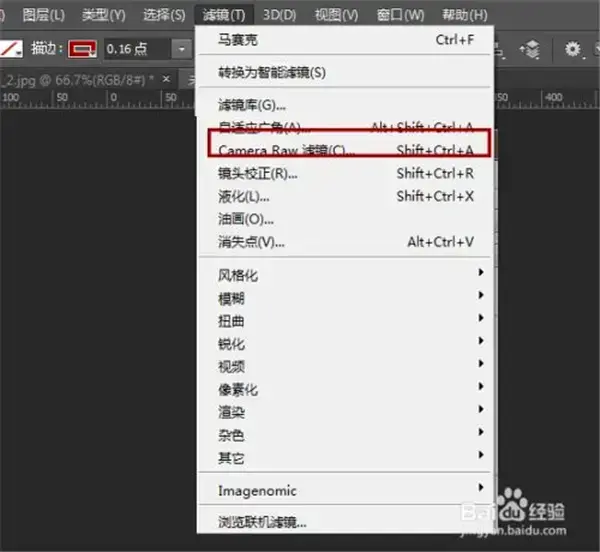This screenshot has height=552, width=600.
Task: Open 滤镜库(G)... filter gallery
Action: point(345,105)
